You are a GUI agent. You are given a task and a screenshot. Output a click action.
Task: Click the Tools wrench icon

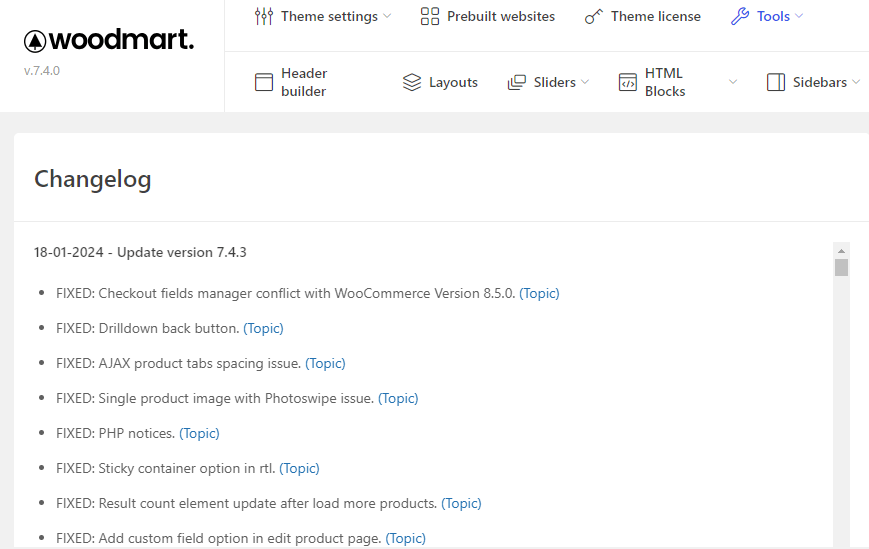click(739, 17)
